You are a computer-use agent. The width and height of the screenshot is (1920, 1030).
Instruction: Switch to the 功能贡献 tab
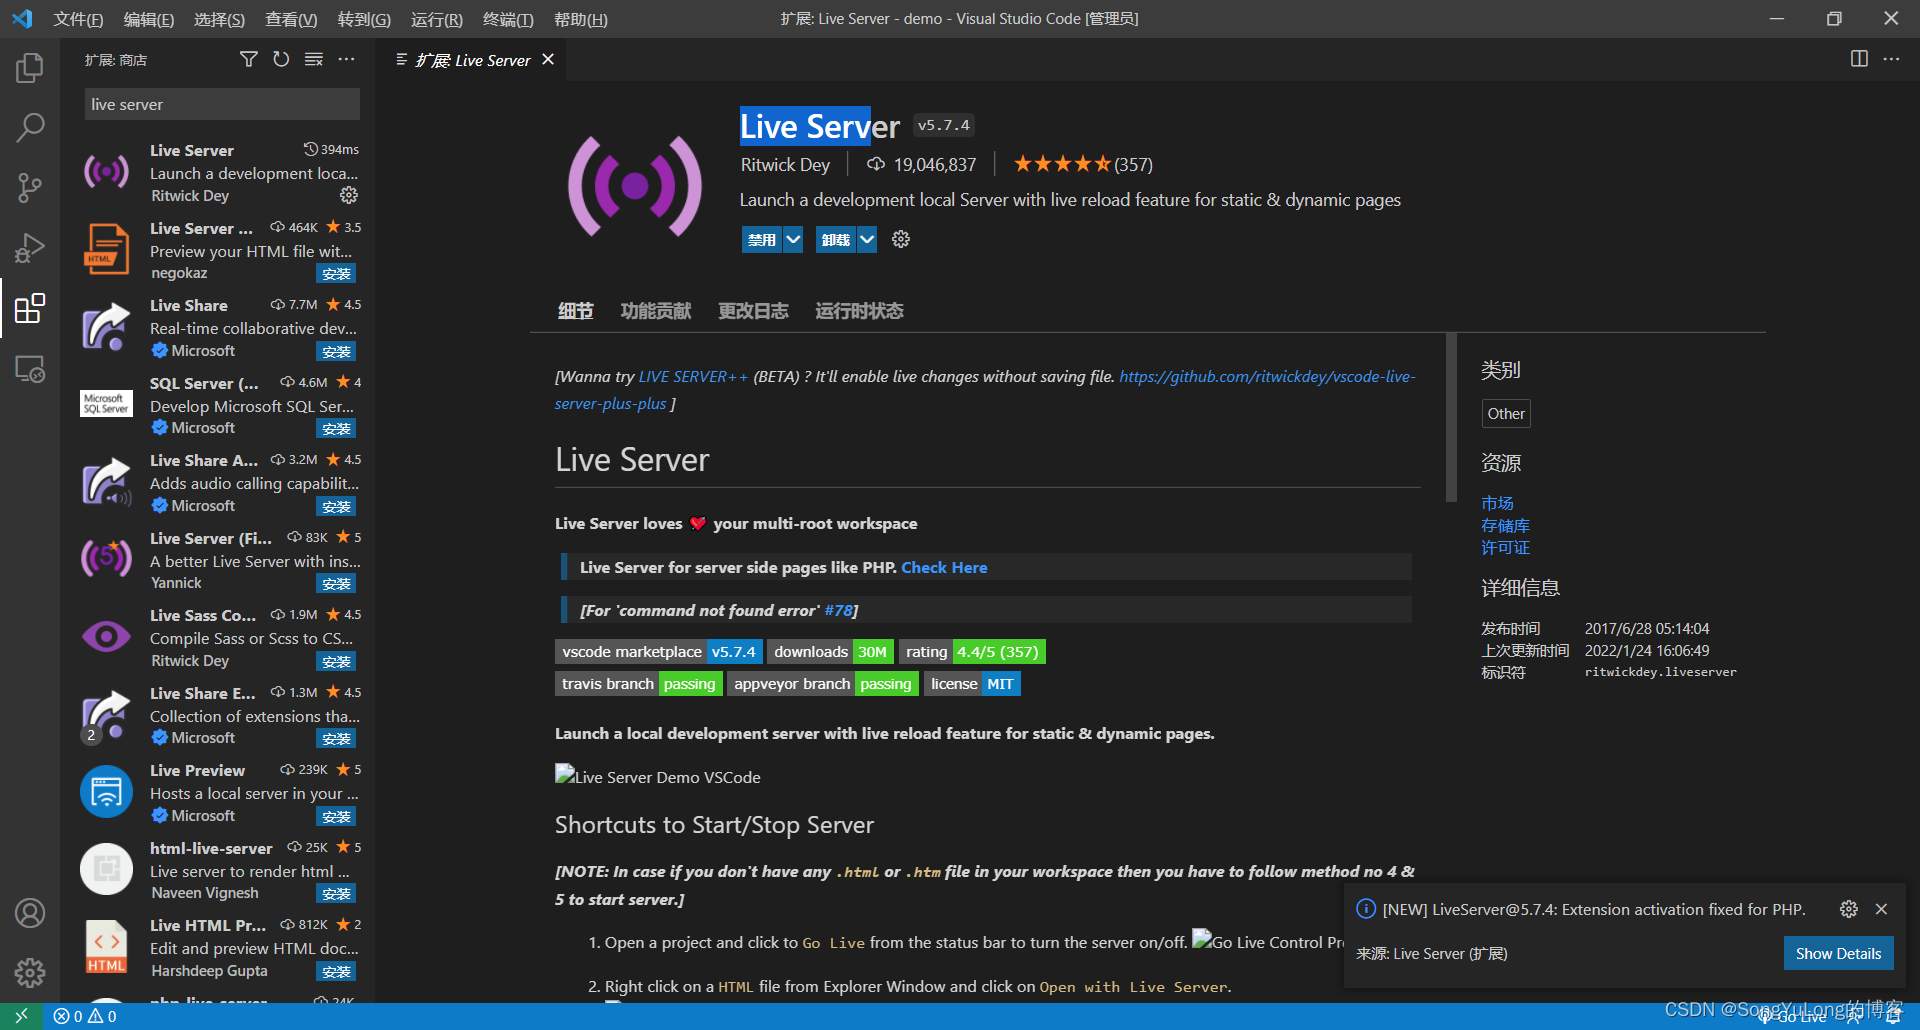655,311
